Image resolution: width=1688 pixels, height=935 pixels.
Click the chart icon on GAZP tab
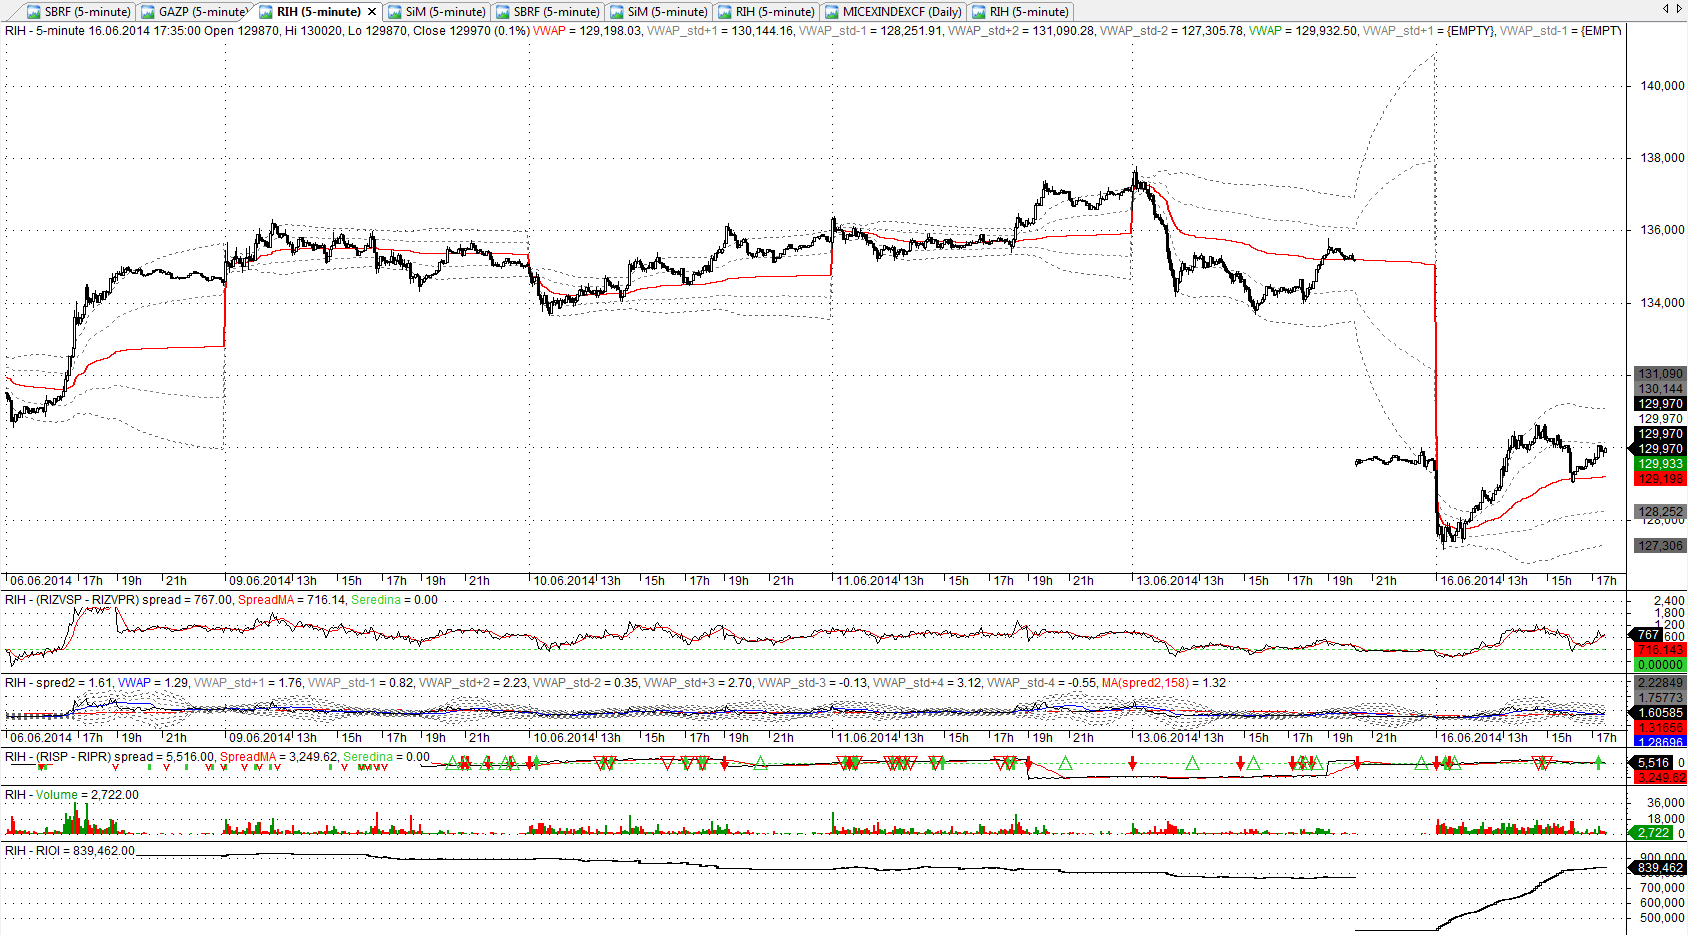tap(148, 12)
